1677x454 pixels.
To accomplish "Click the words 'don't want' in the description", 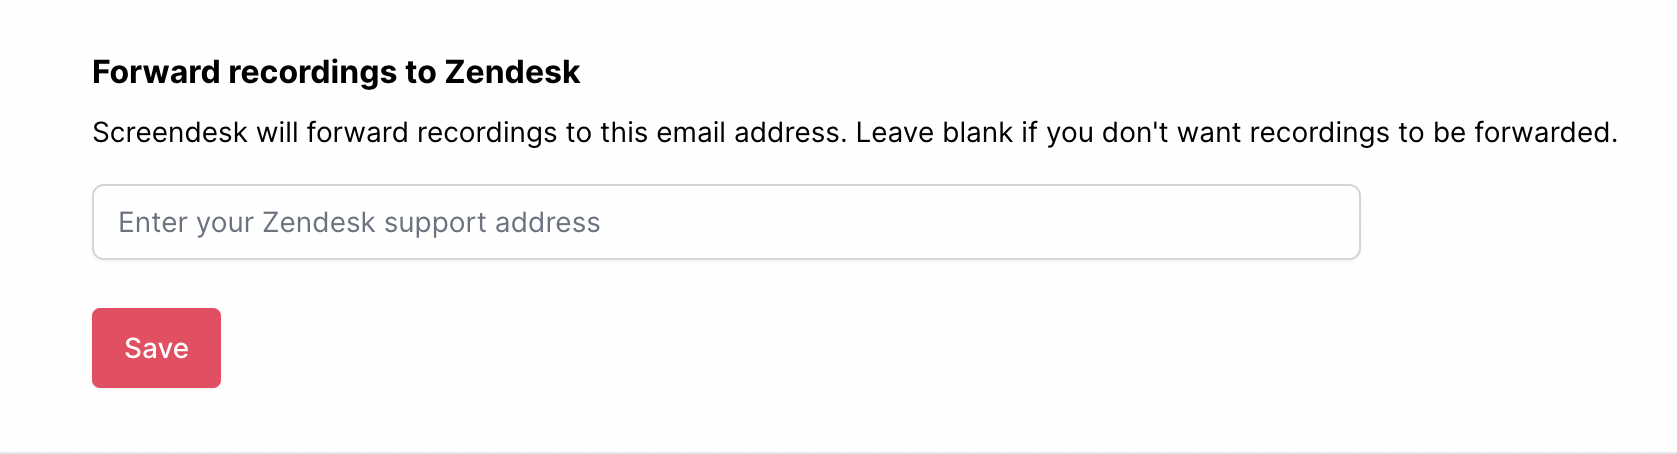I will pyautogui.click(x=1135, y=132).
